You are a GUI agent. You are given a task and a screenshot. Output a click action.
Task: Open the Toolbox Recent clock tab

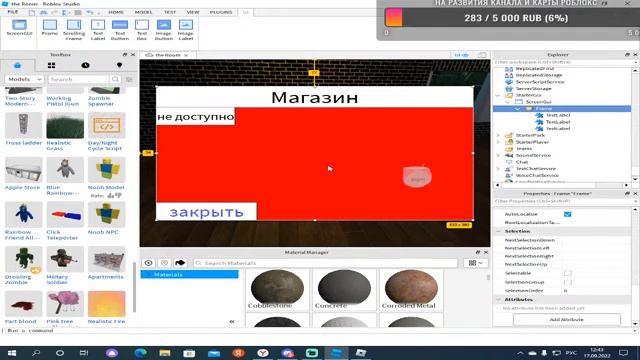click(x=85, y=65)
